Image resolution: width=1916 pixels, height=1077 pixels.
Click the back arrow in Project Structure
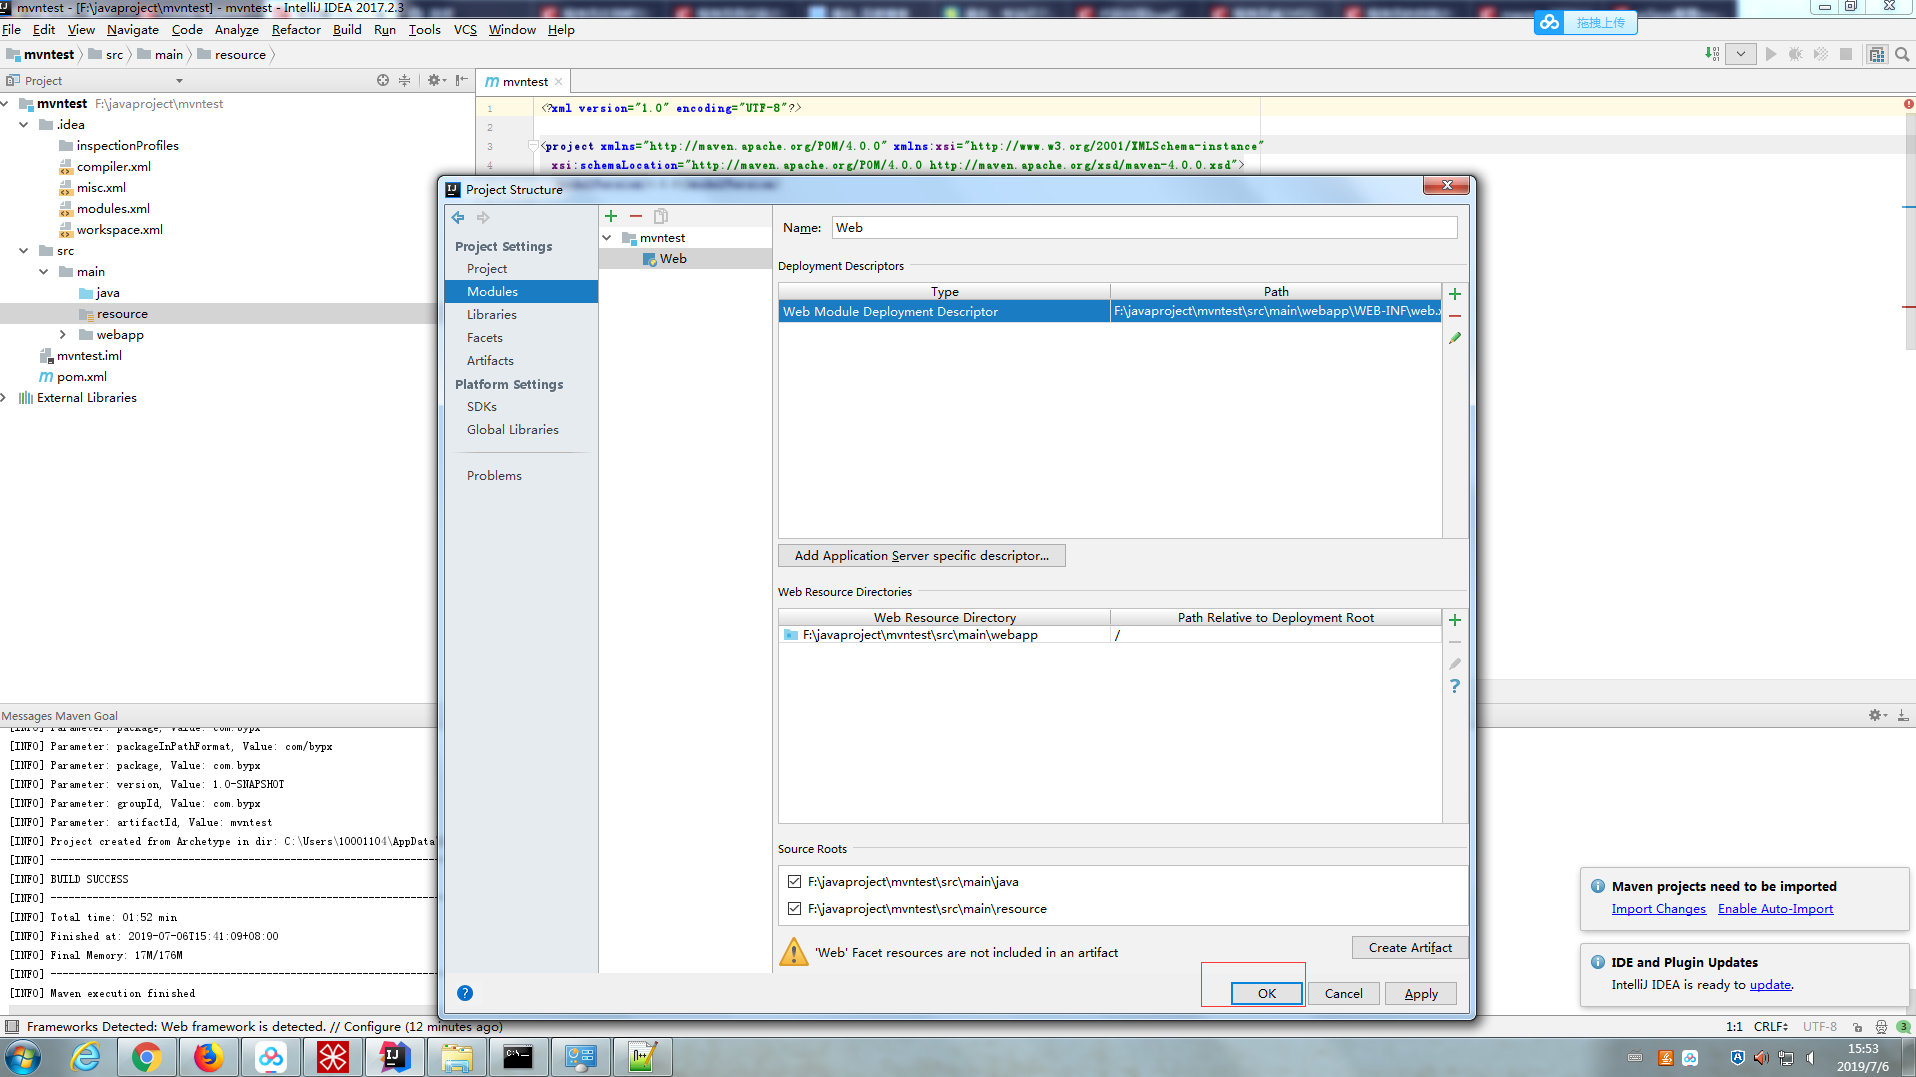click(x=458, y=217)
